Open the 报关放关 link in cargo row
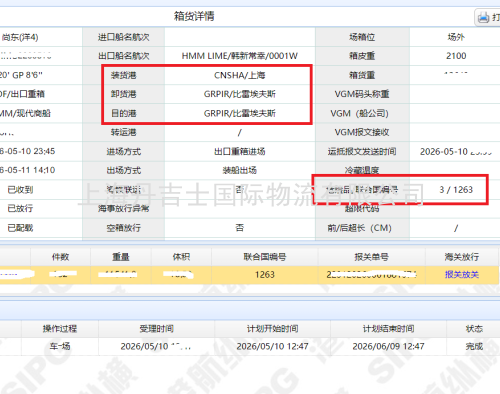500x394 pixels. pyautogui.click(x=462, y=275)
